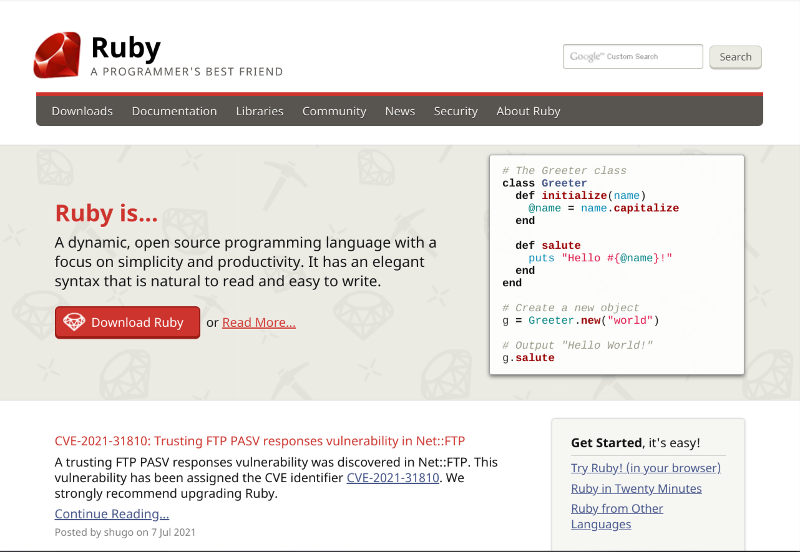
Task: Open the CVE-2021-31810 Net::FTP vulnerability headline
Action: (x=260, y=441)
